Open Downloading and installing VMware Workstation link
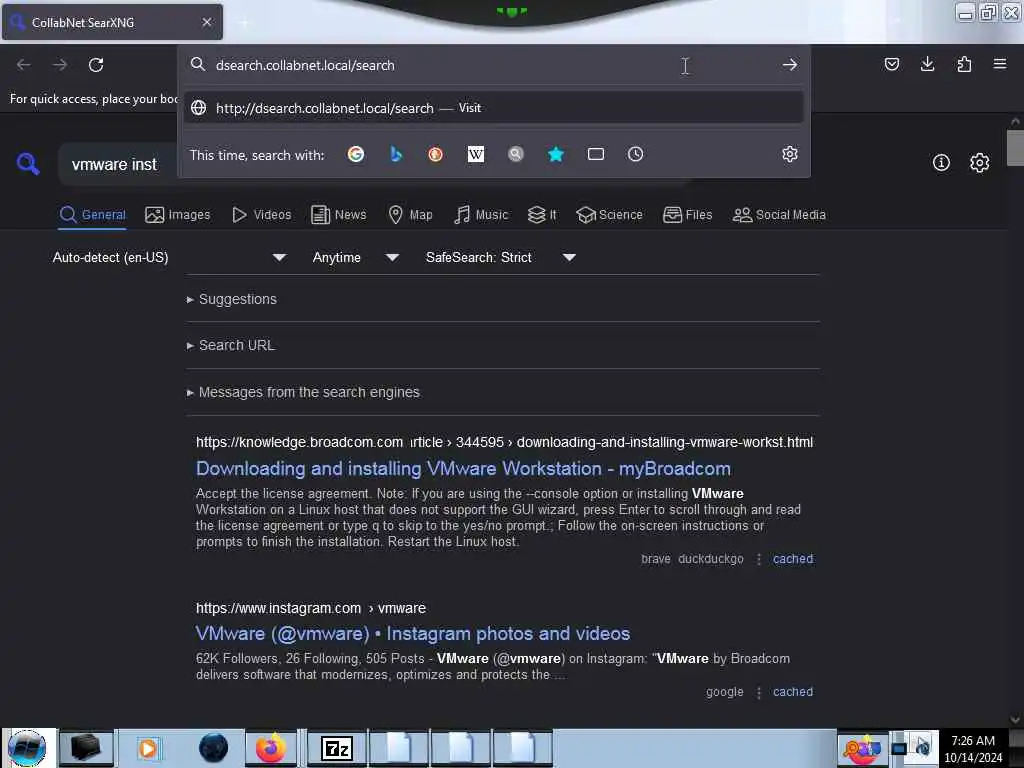Viewport: 1024px width, 768px height. [x=463, y=469]
